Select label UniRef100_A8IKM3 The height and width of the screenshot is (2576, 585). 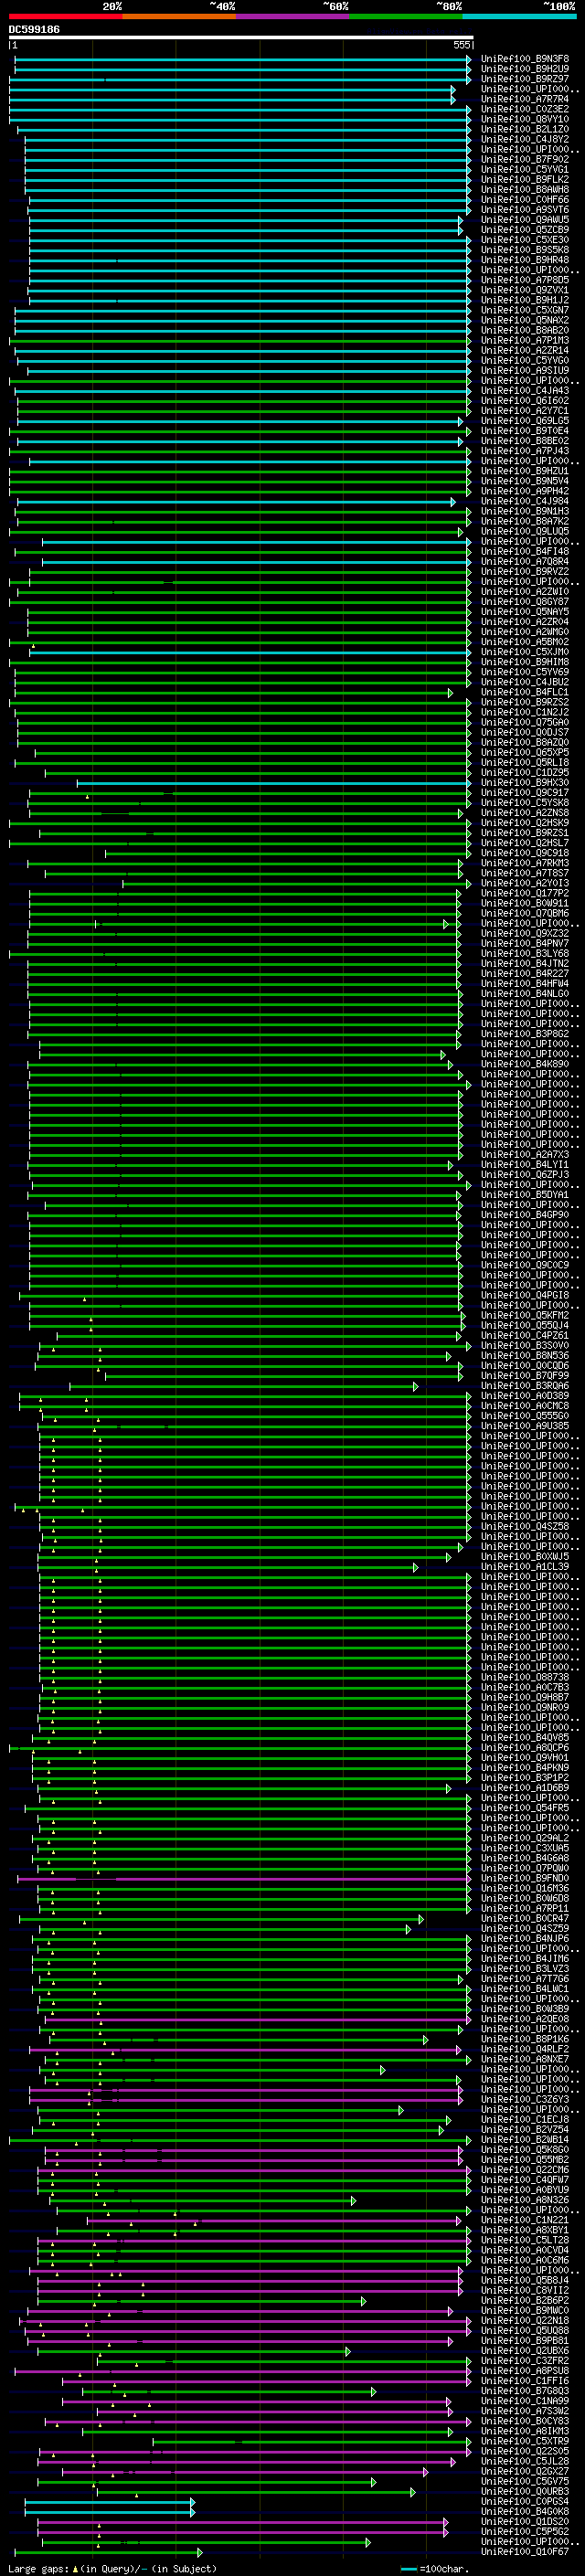[525, 2430]
